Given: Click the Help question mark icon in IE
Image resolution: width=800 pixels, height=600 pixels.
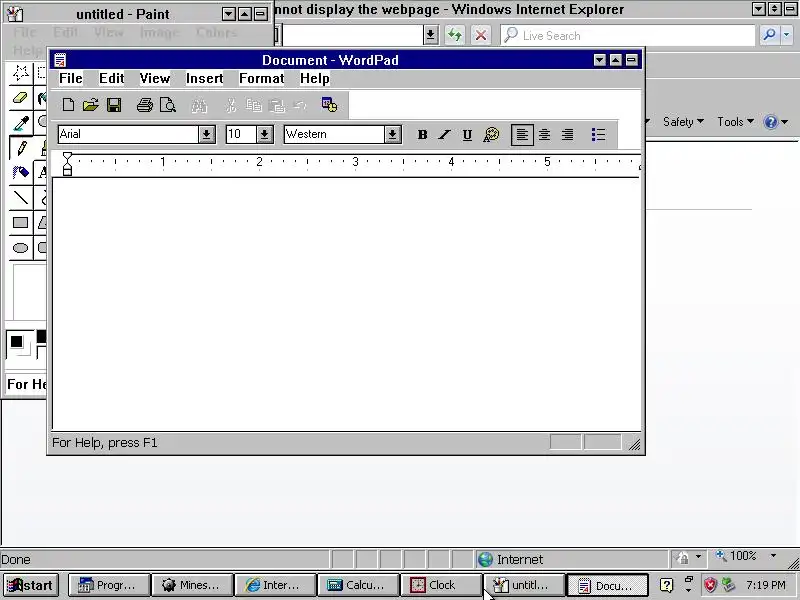Looking at the screenshot, I should click(x=770, y=122).
